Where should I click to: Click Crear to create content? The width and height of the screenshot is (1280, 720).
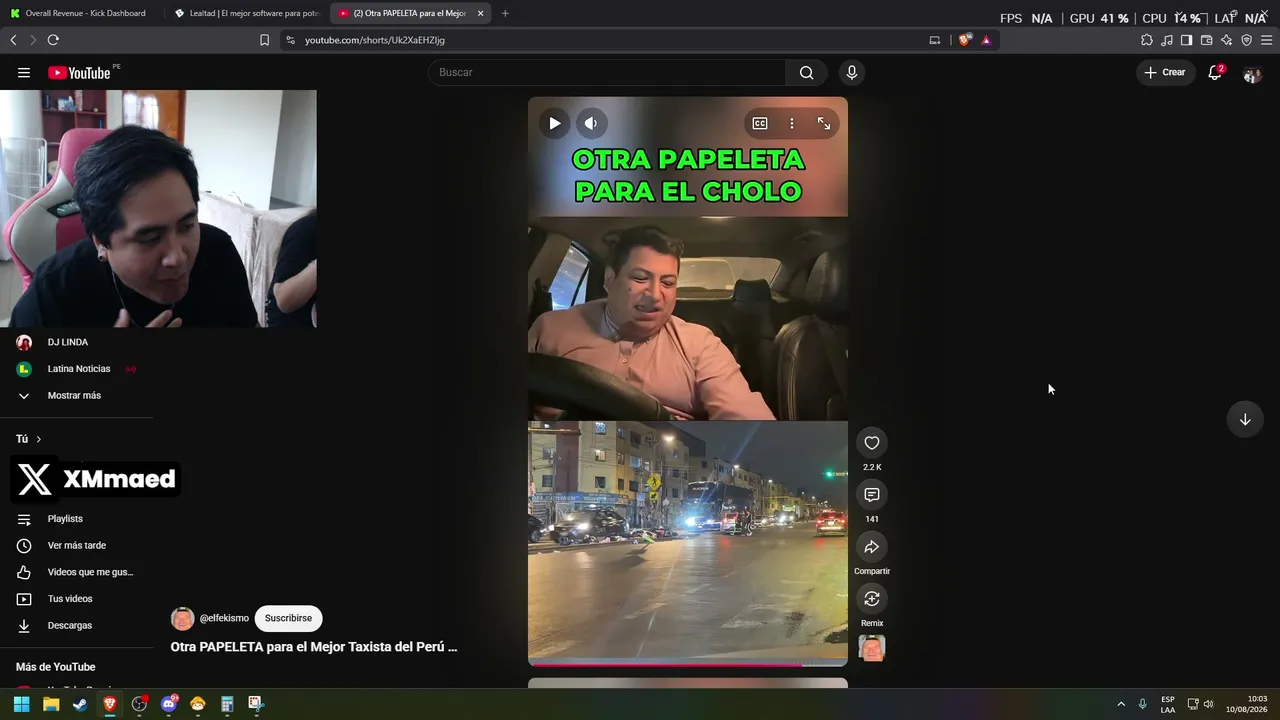pos(1165,72)
